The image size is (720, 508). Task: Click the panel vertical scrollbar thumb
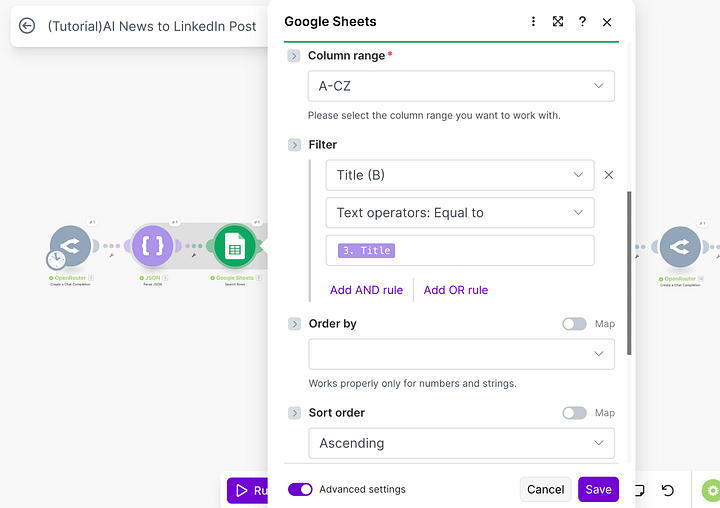(629, 273)
